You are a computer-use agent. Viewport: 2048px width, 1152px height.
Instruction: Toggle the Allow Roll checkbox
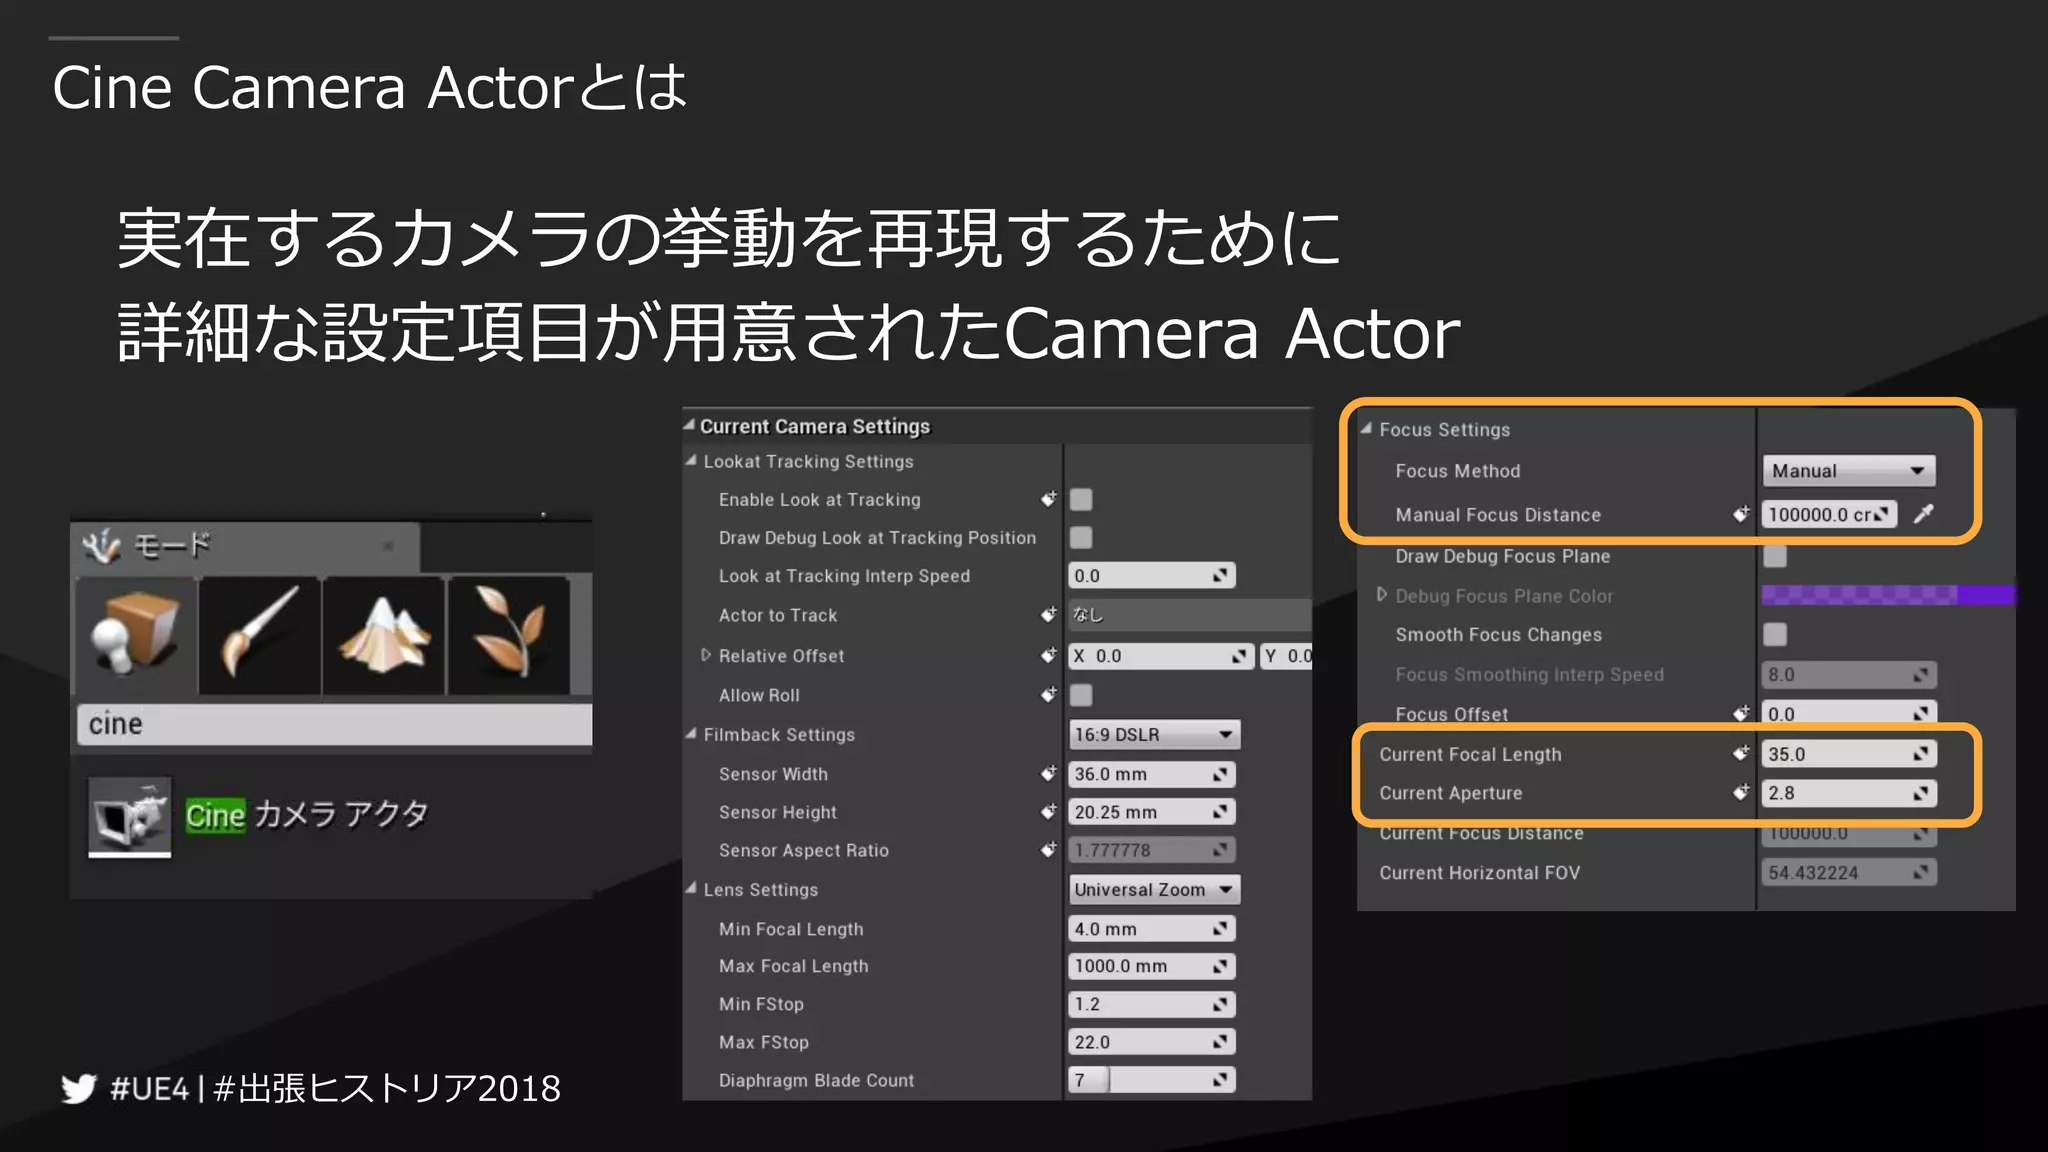point(1081,694)
